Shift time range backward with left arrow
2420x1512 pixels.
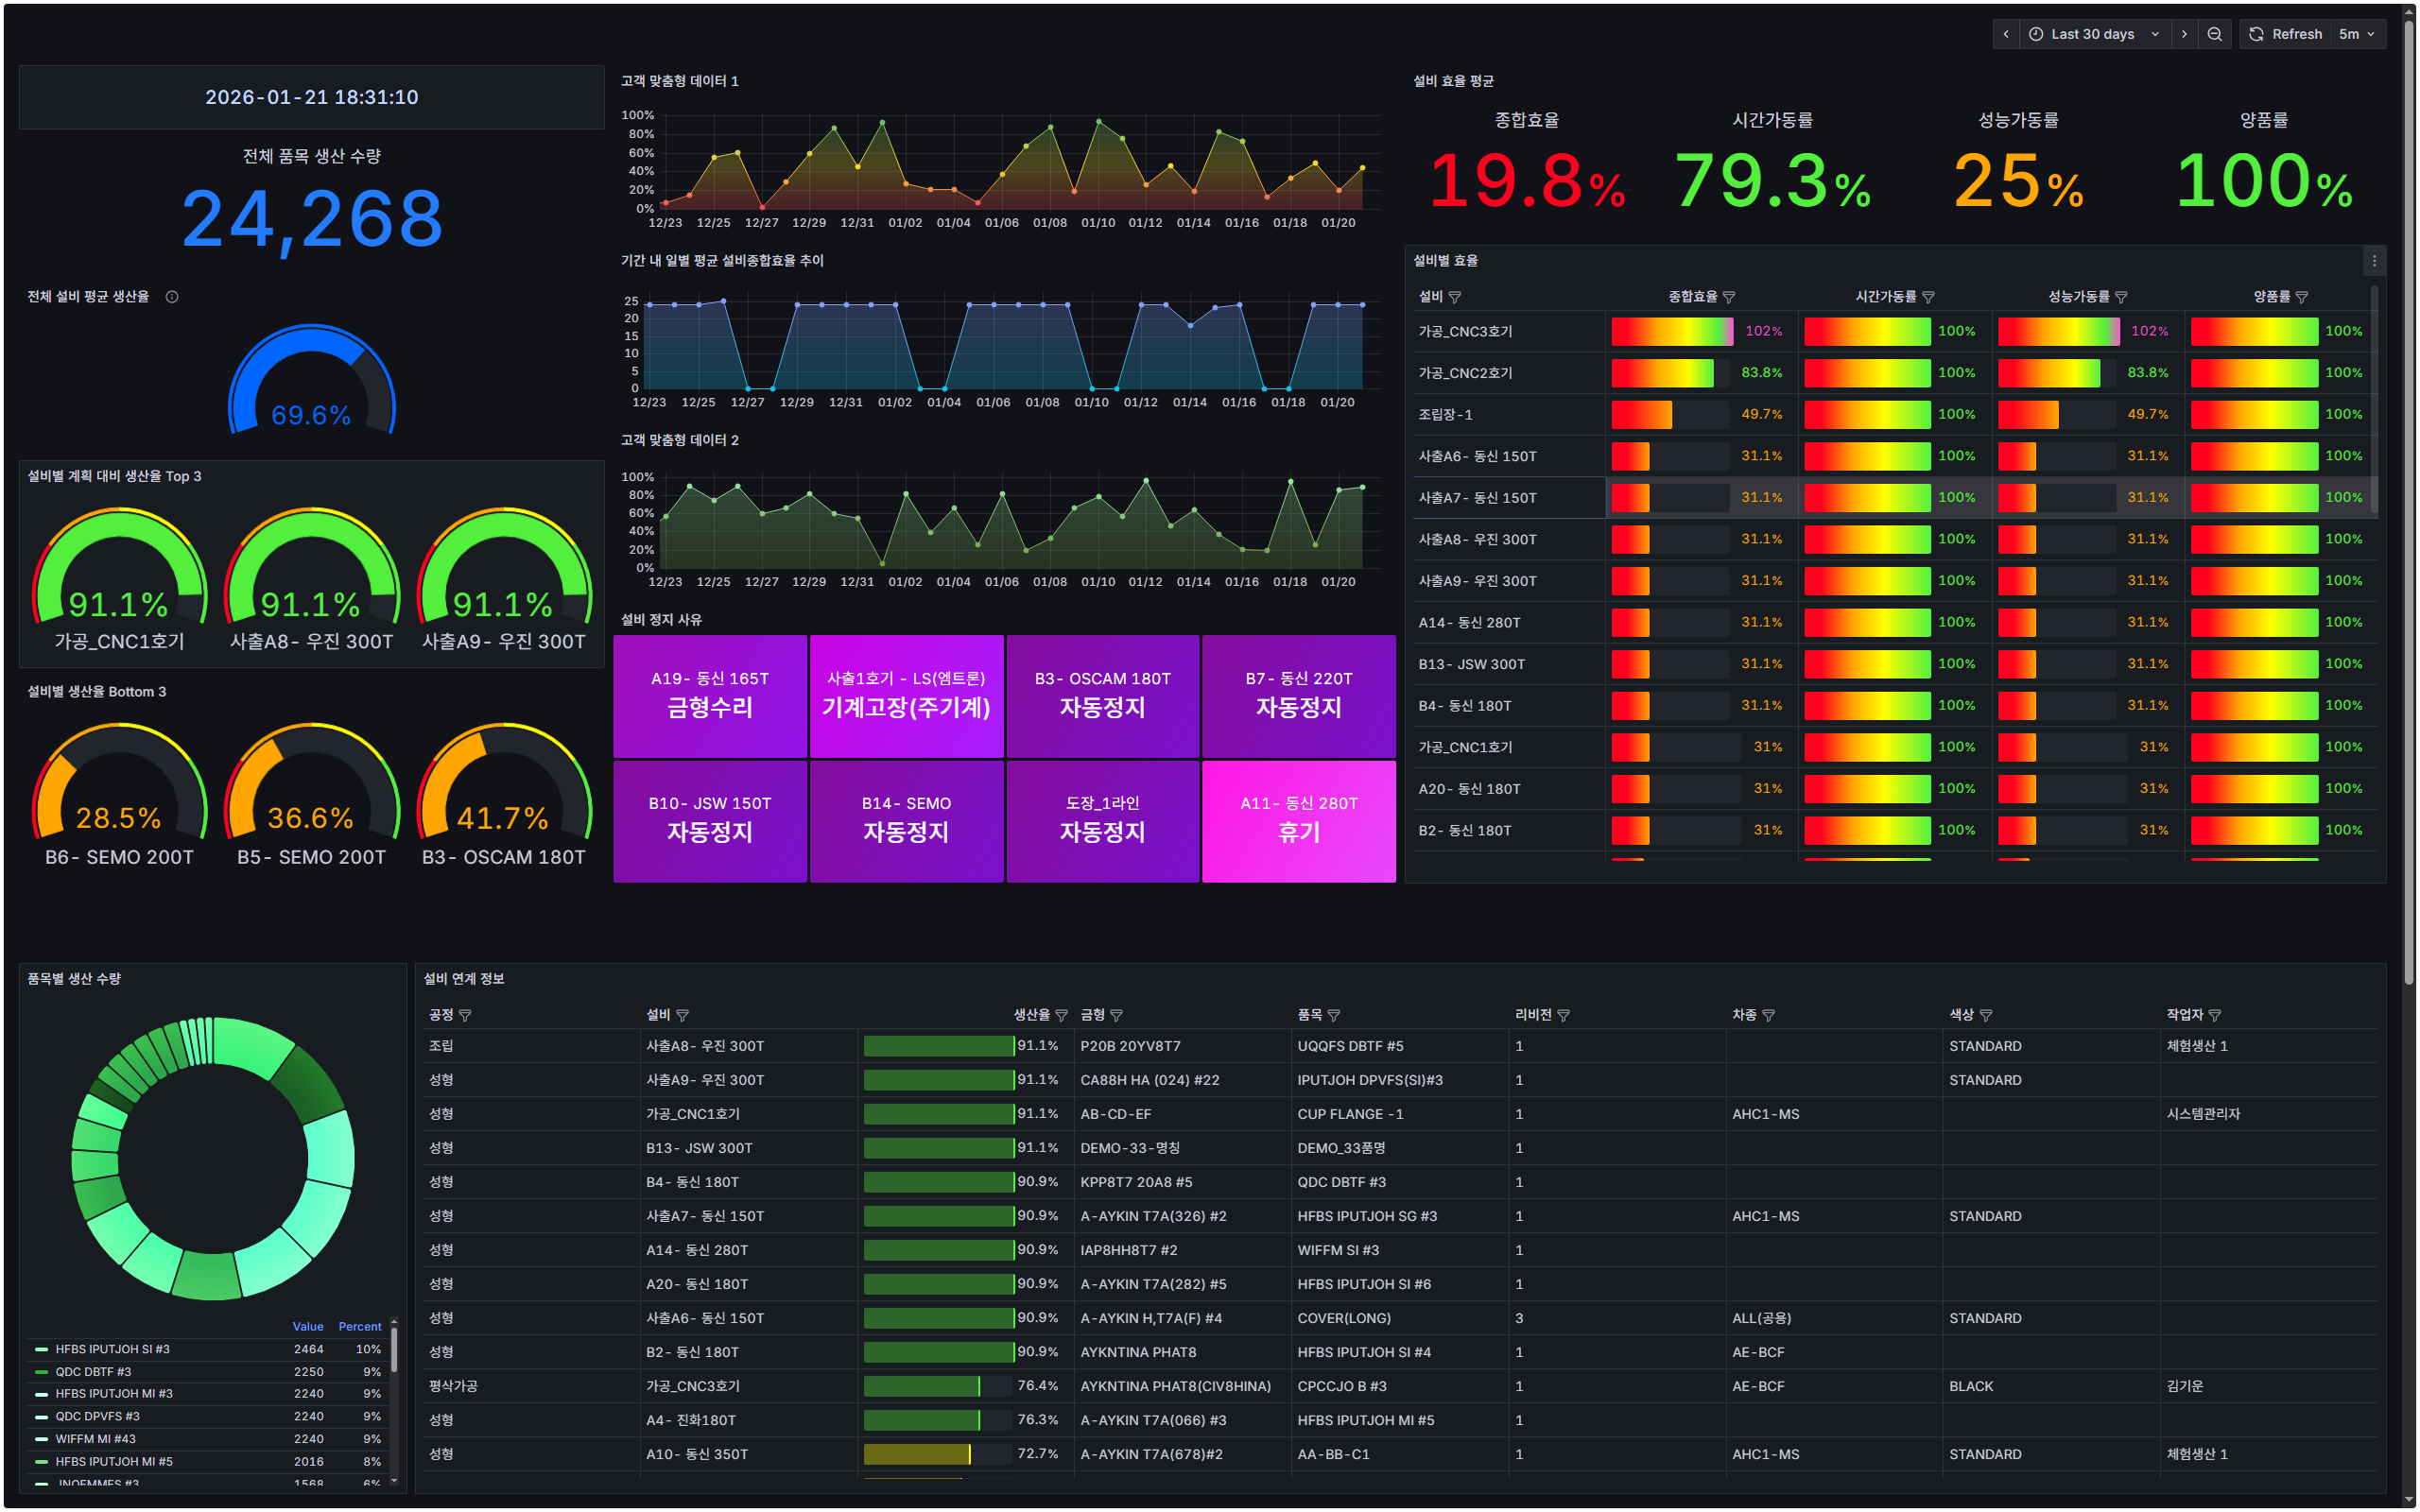click(x=2005, y=34)
